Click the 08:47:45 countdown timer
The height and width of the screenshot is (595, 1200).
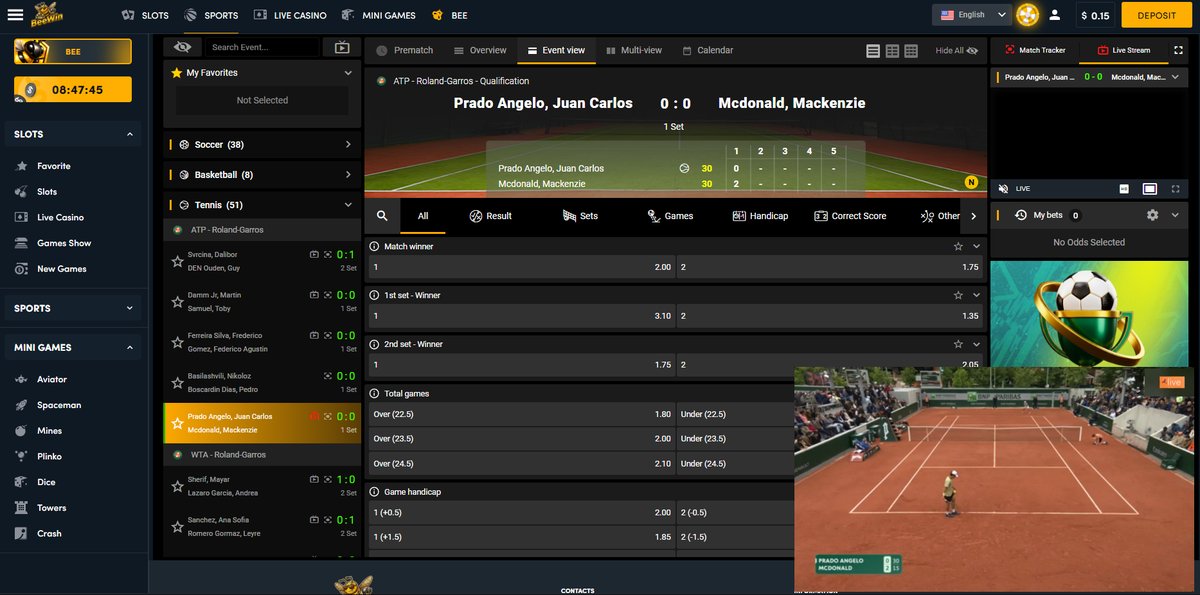tap(73, 89)
